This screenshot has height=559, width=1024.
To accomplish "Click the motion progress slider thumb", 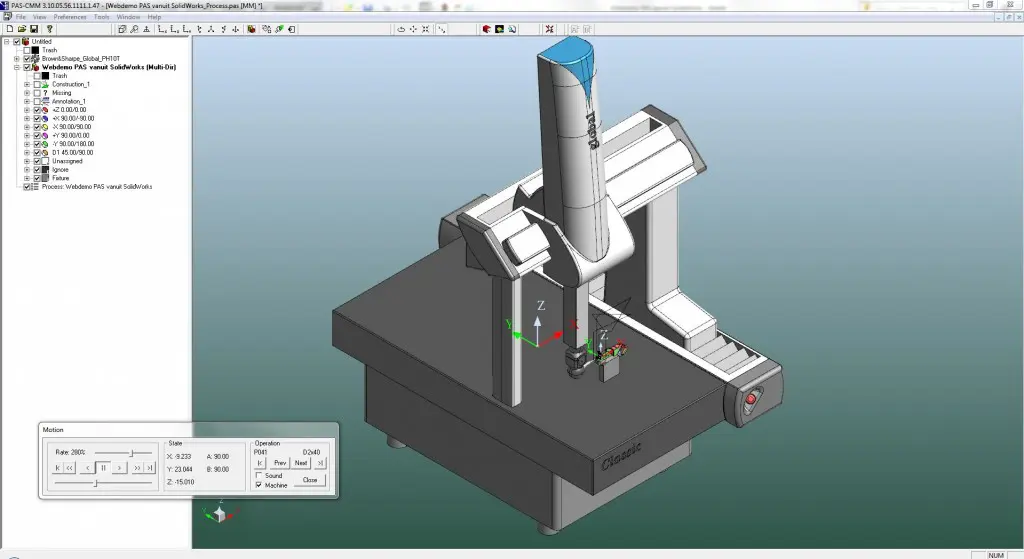I will [x=96, y=483].
